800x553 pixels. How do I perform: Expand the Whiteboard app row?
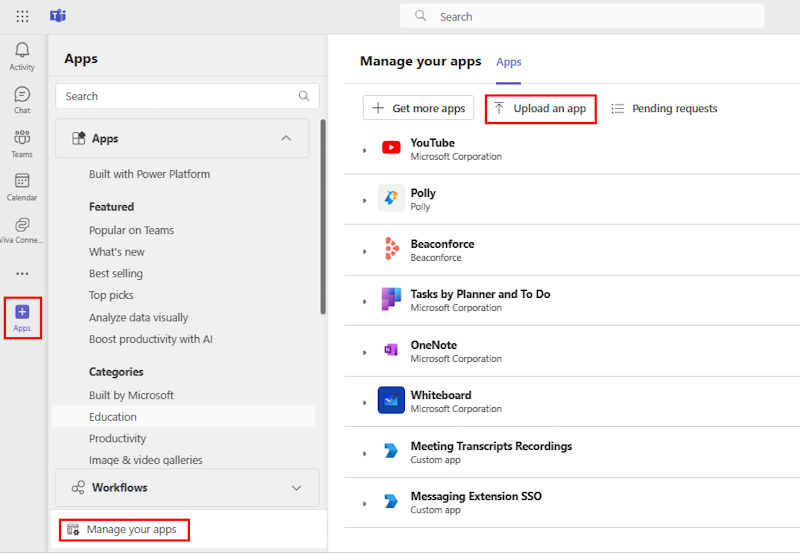(x=364, y=403)
